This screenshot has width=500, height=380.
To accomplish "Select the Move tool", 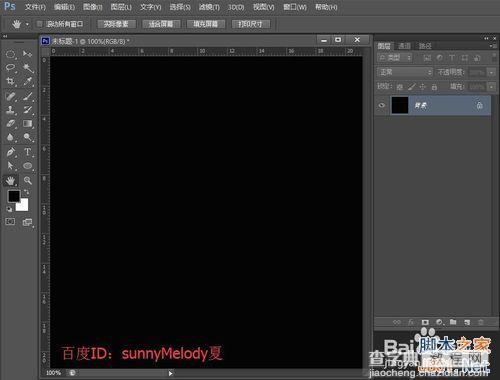I will [x=27, y=54].
